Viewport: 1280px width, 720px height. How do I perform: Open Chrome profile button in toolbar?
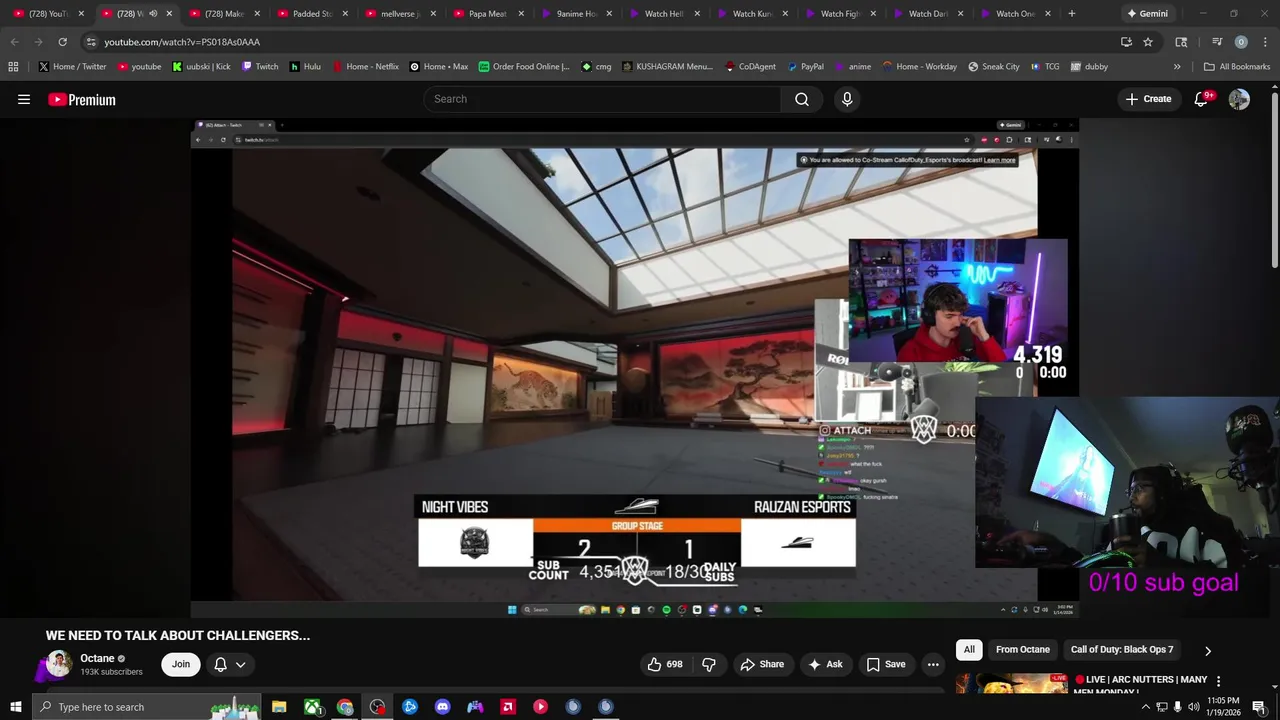(x=1241, y=42)
